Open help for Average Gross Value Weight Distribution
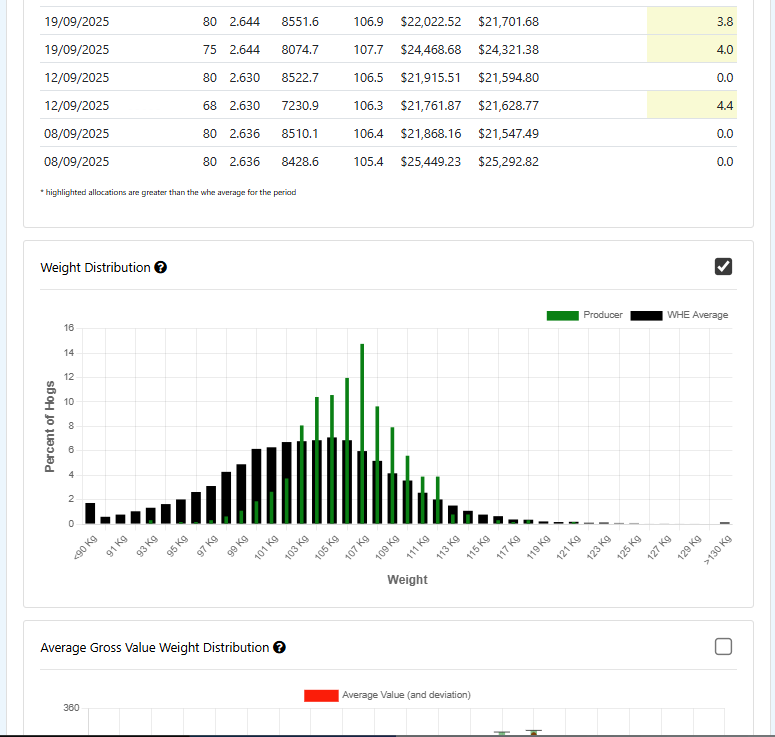This screenshot has height=737, width=775. 280,648
